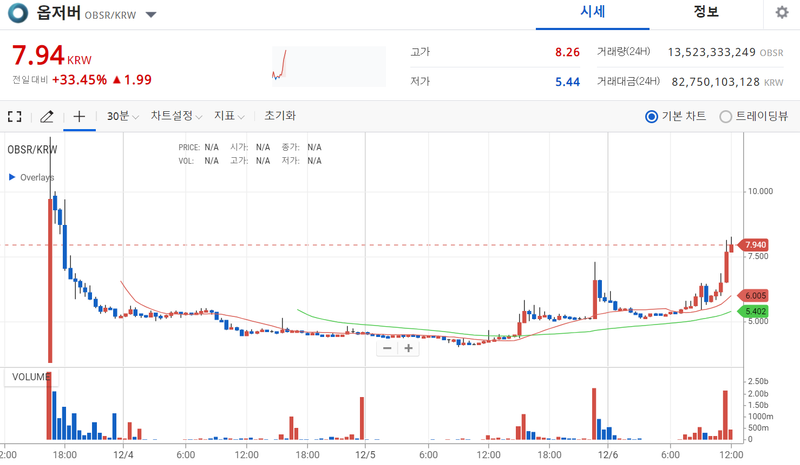Select the 기본 차트 radio button
The height and width of the screenshot is (465, 800).
pos(651,117)
